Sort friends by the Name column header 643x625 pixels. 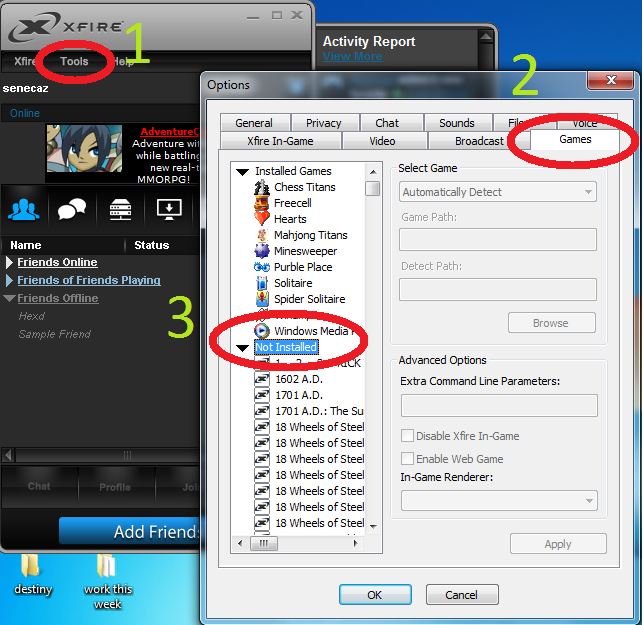[25, 245]
